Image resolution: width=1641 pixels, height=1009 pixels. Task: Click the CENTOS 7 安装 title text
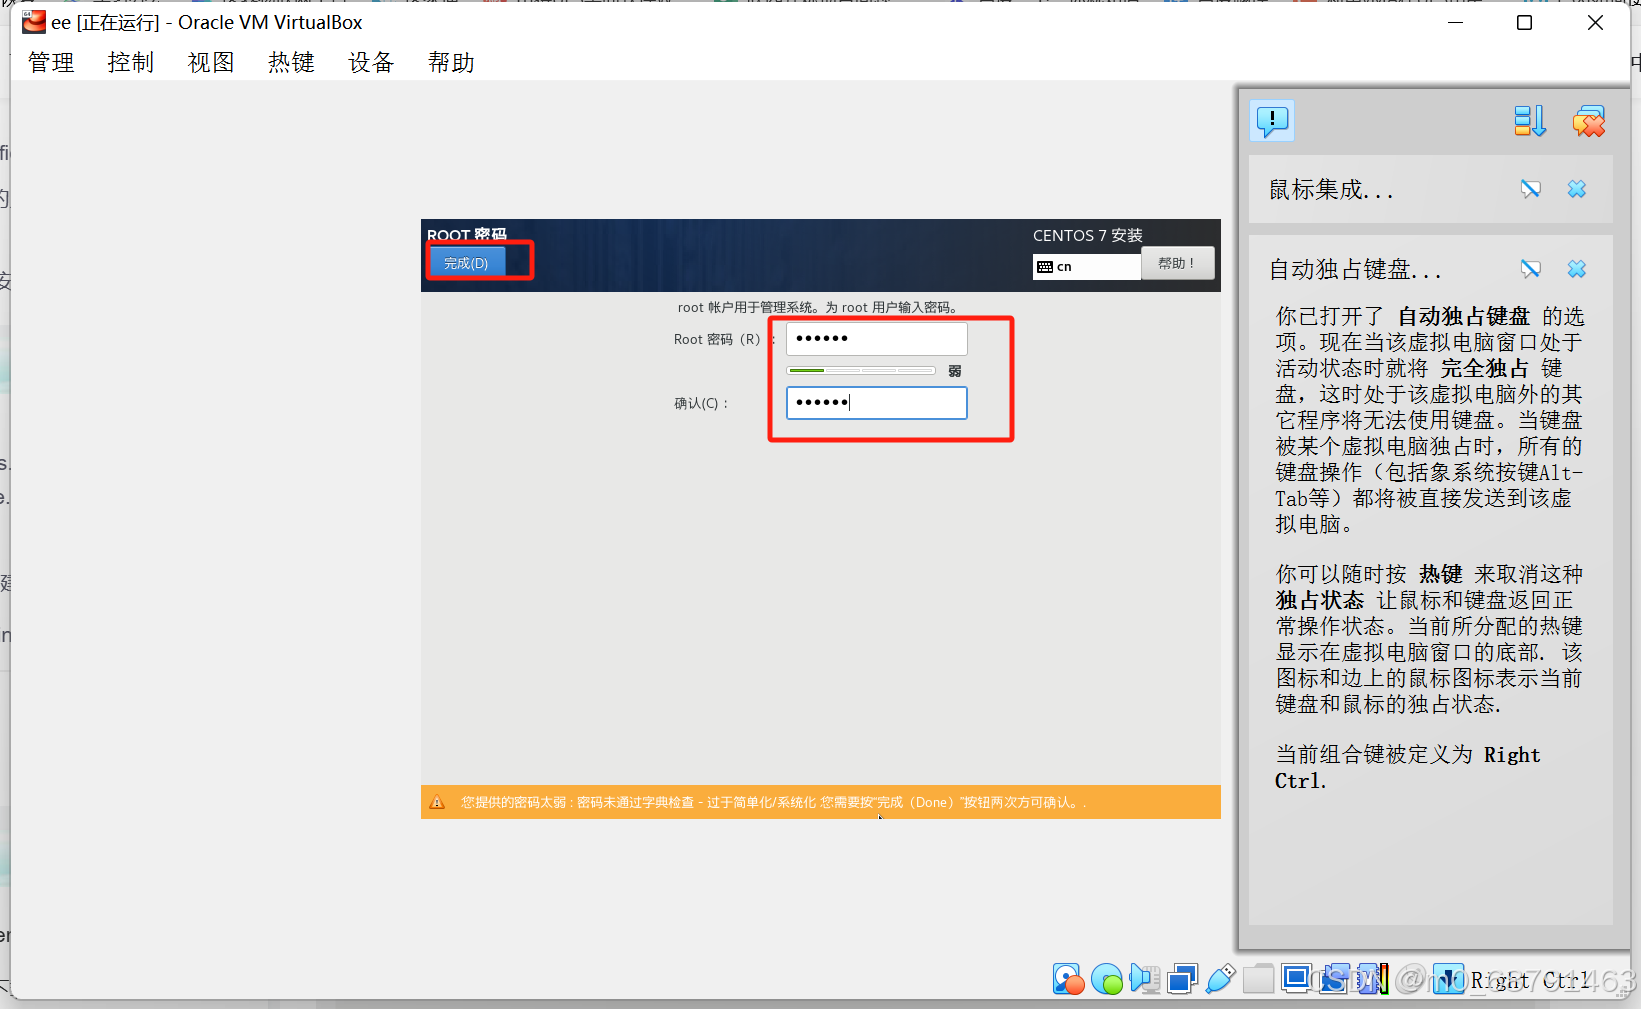pyautogui.click(x=1087, y=235)
